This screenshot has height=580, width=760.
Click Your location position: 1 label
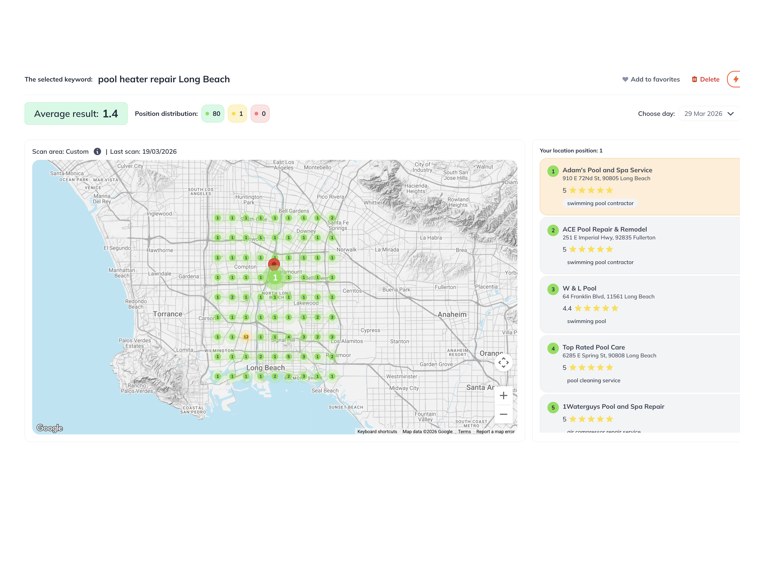[x=571, y=151]
